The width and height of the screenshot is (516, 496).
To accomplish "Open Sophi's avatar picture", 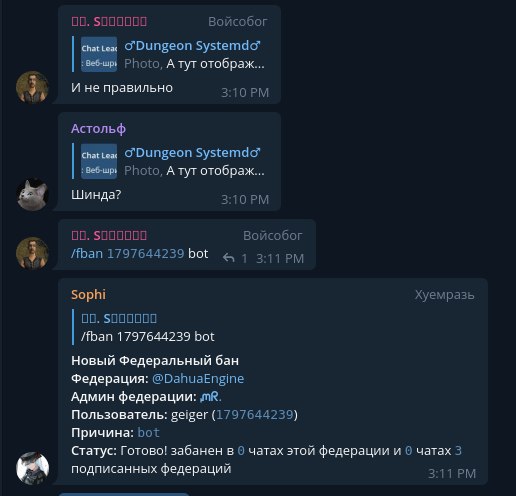I will point(32,468).
